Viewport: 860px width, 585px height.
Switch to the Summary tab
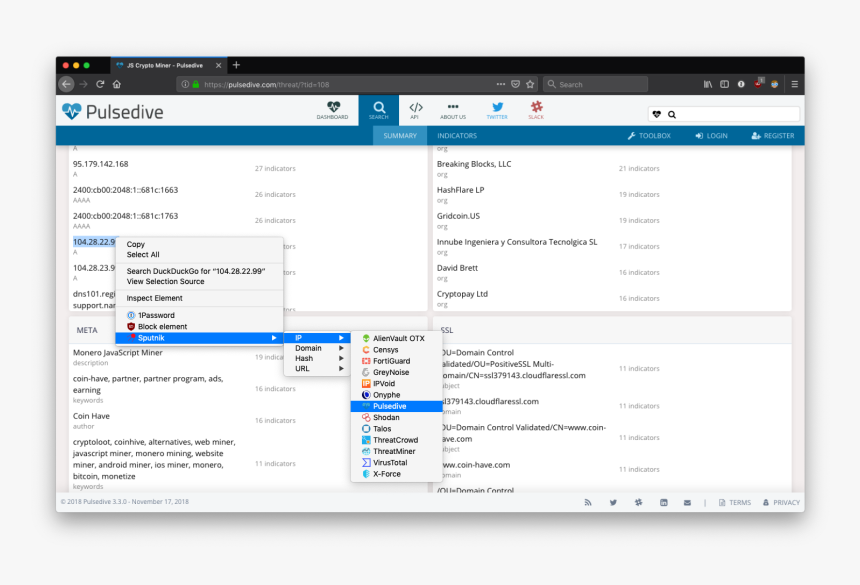point(400,135)
